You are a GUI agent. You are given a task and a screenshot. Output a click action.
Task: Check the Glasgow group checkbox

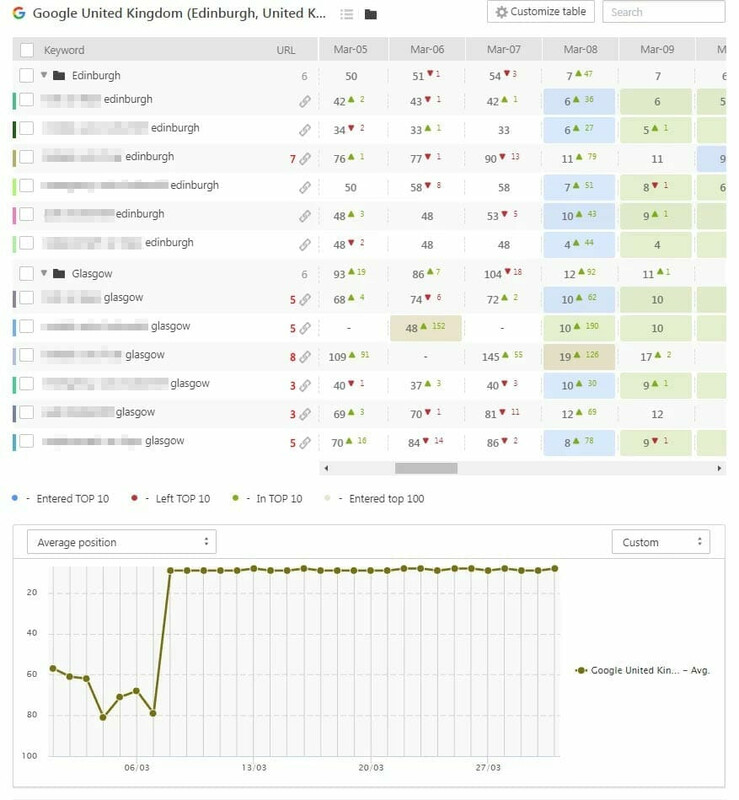click(27, 273)
